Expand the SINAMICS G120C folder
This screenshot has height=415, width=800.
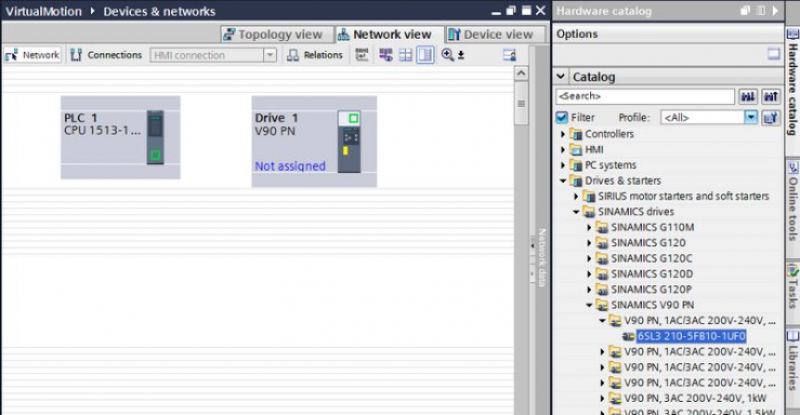(590, 258)
